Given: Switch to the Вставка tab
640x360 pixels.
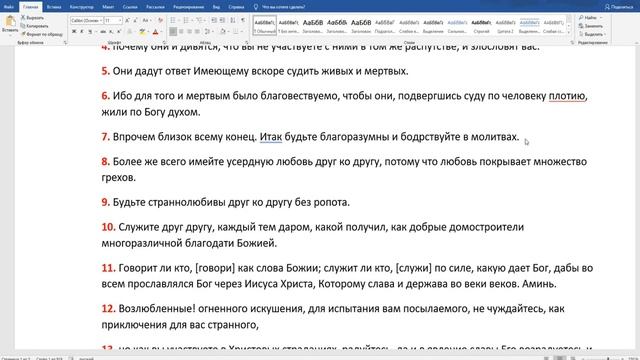Looking at the screenshot, I should (54, 7).
